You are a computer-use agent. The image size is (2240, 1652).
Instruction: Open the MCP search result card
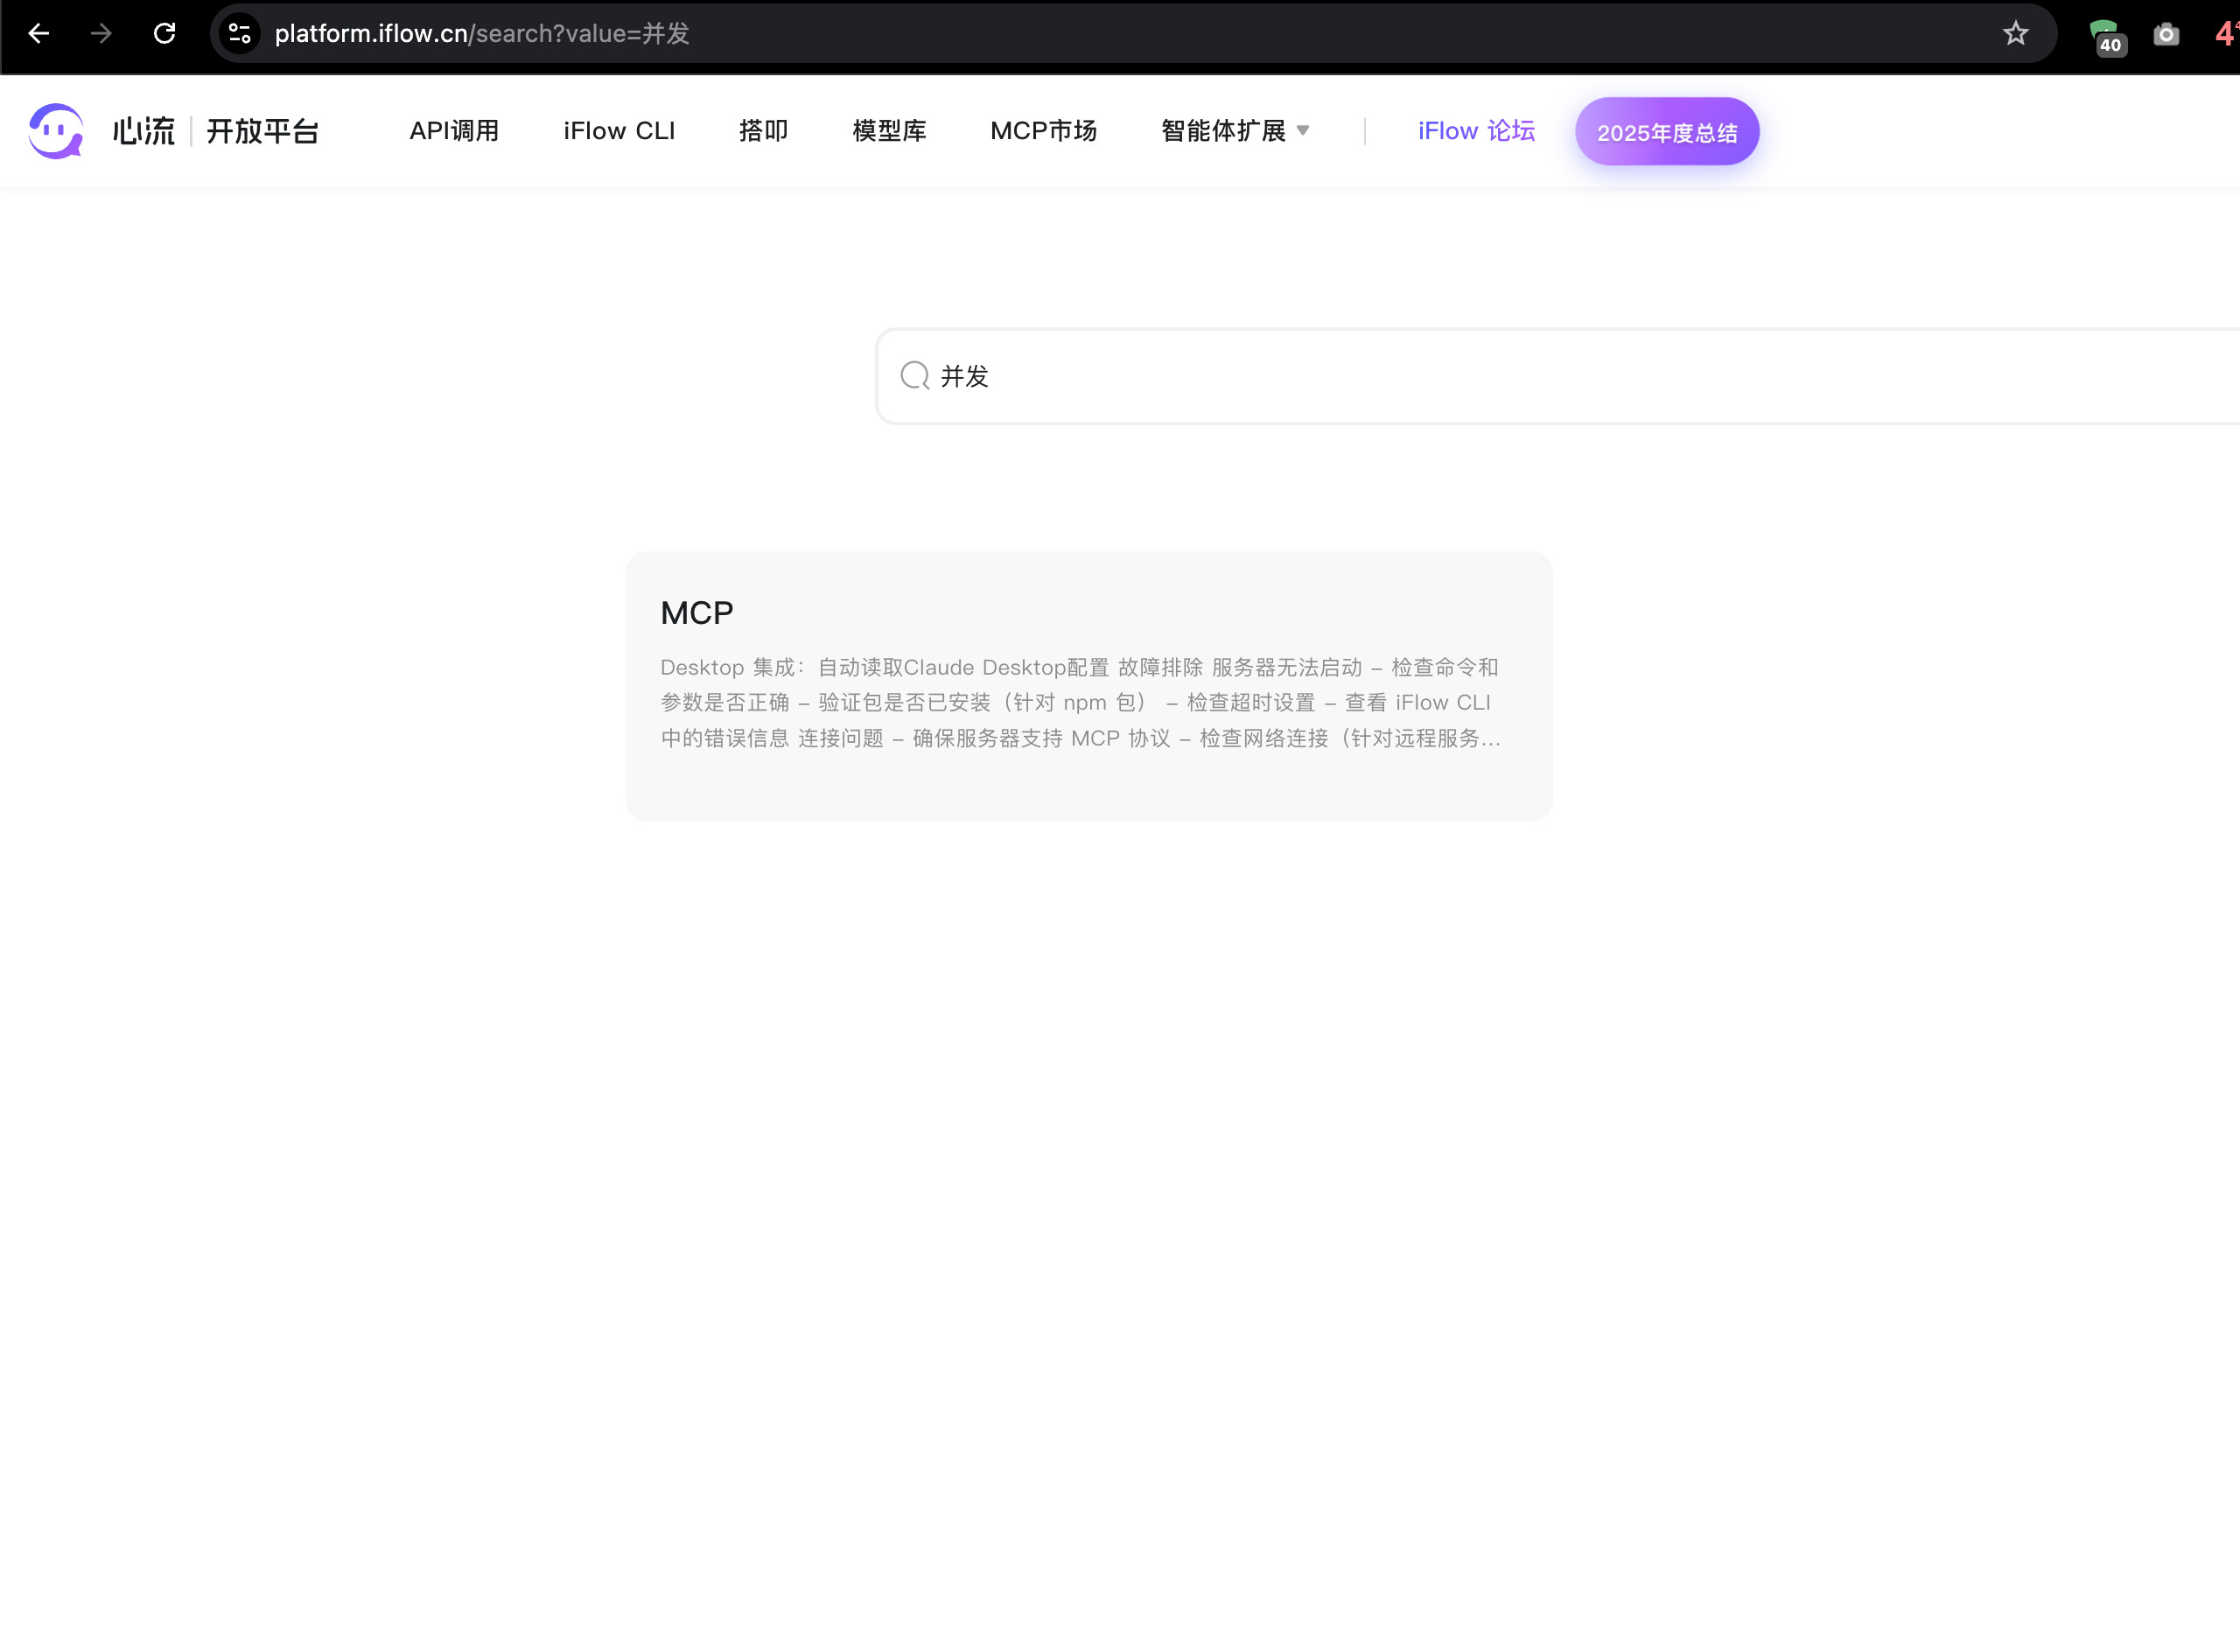1088,686
